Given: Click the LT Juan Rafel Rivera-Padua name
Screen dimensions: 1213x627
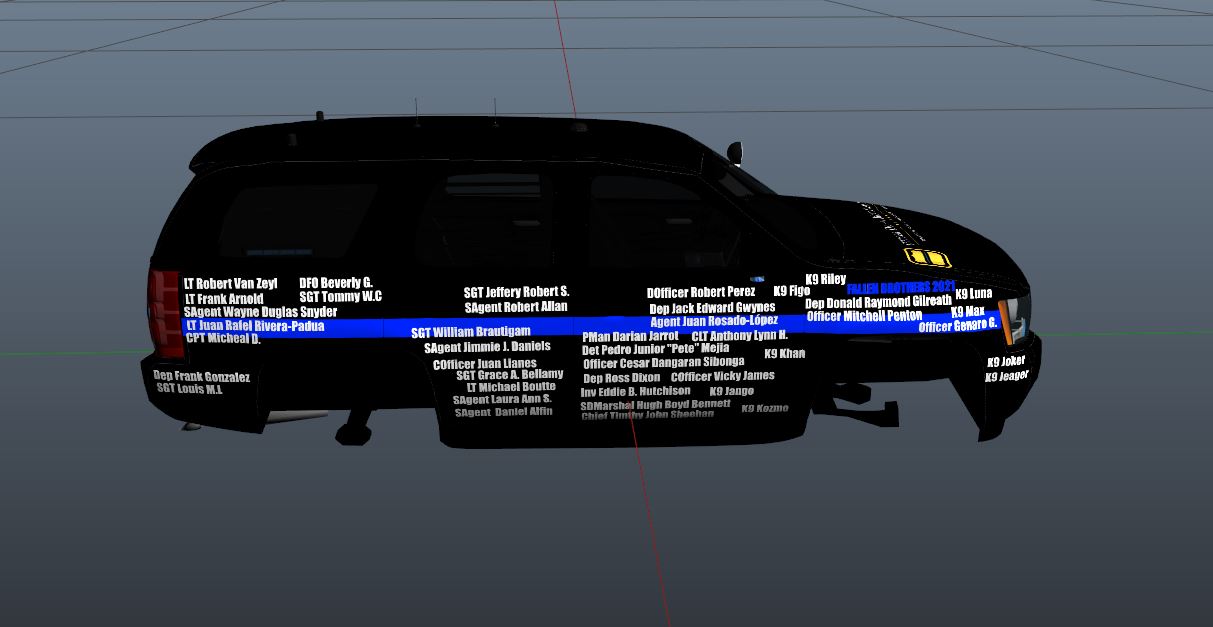Looking at the screenshot, I should pyautogui.click(x=255, y=326).
